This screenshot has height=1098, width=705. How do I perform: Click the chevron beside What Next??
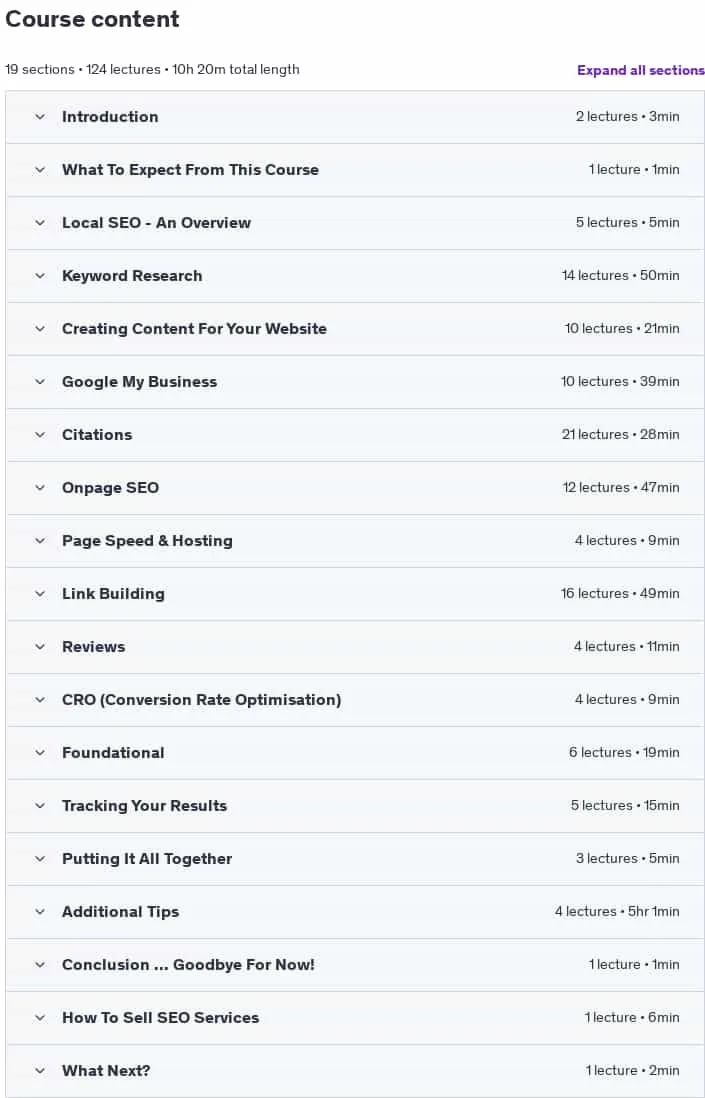coord(40,1071)
